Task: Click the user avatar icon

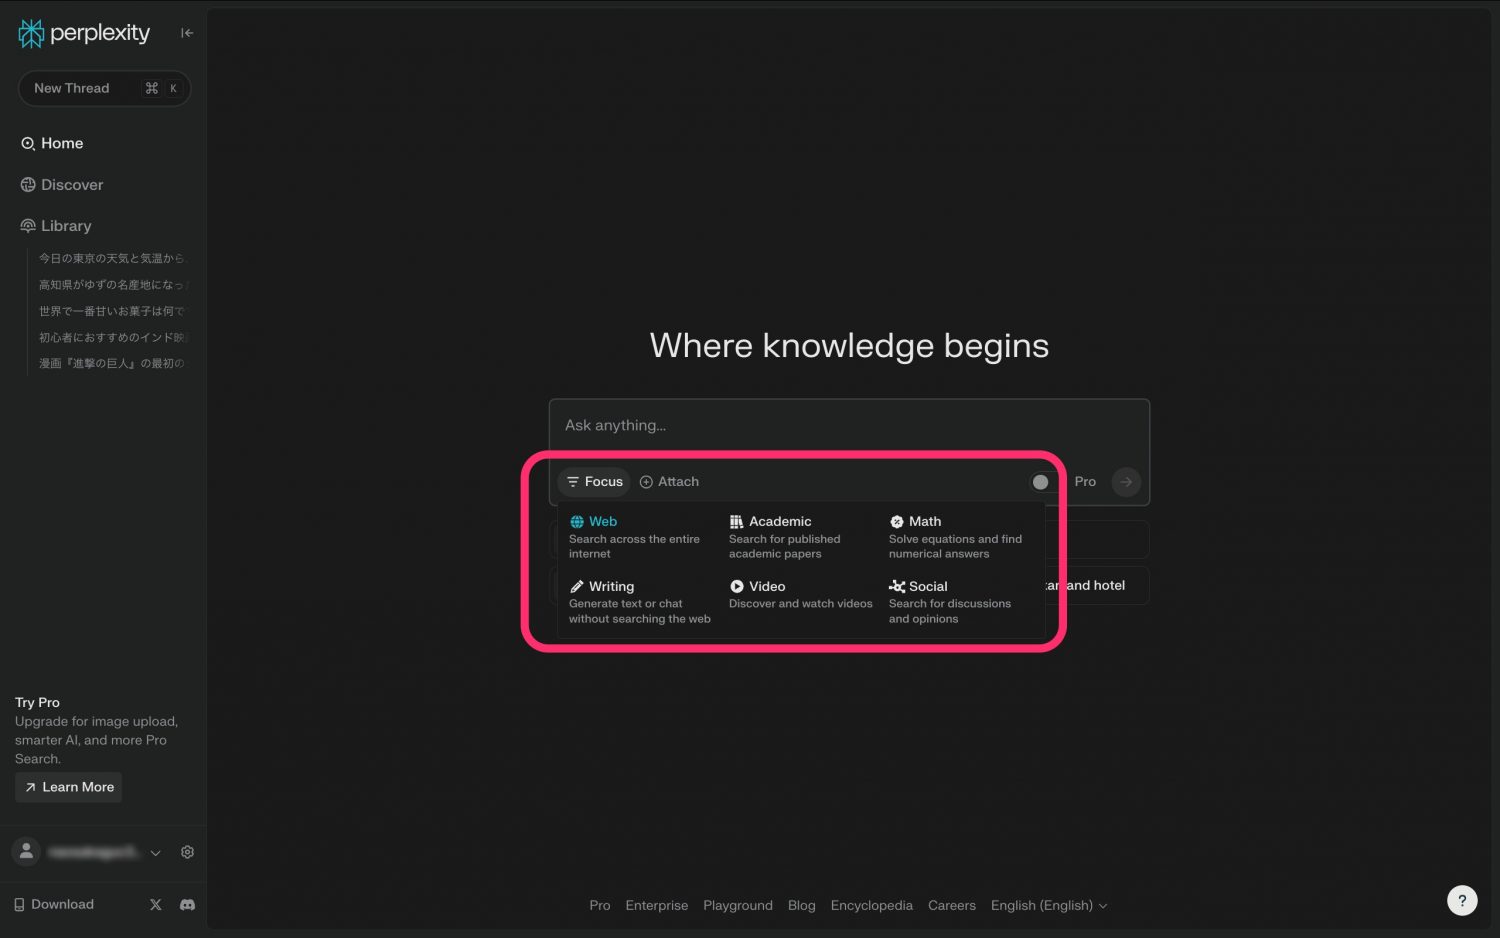Action: click(26, 852)
